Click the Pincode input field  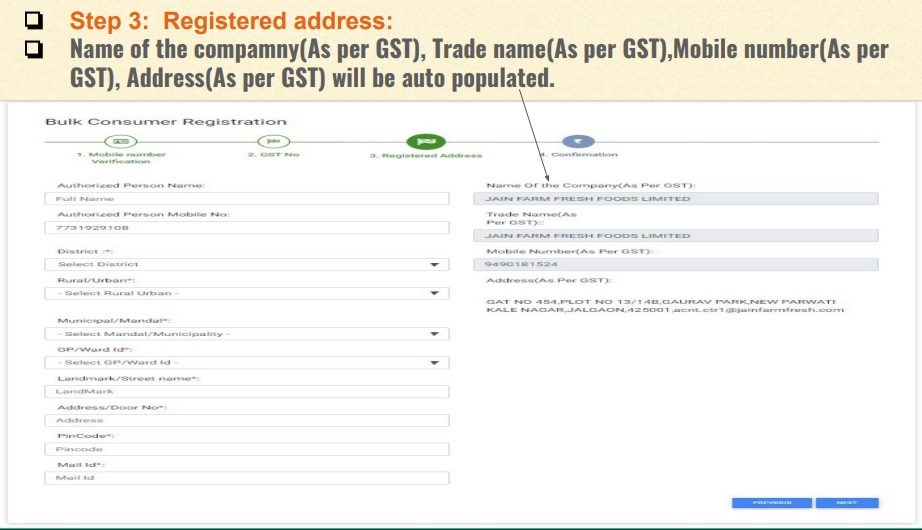pos(247,449)
